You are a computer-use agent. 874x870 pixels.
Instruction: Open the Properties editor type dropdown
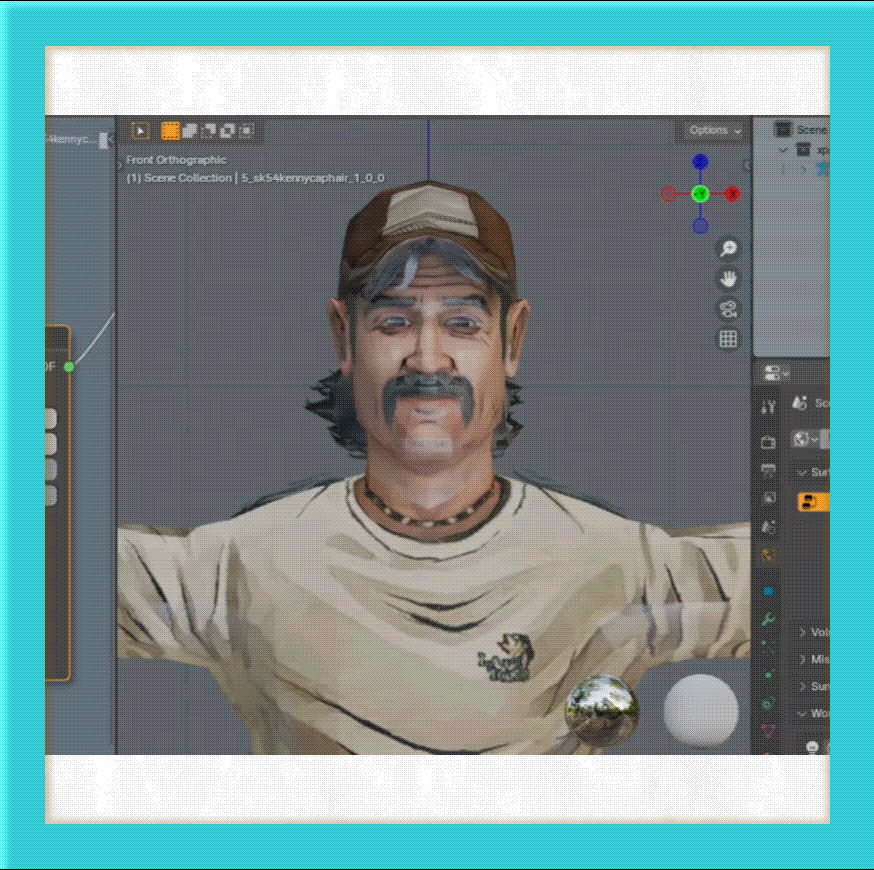coord(776,373)
